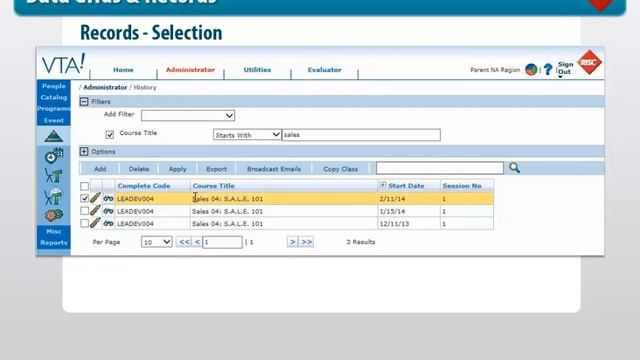The image size is (640, 360).
Task: Click the Broadcast Emails button
Action: 274,169
